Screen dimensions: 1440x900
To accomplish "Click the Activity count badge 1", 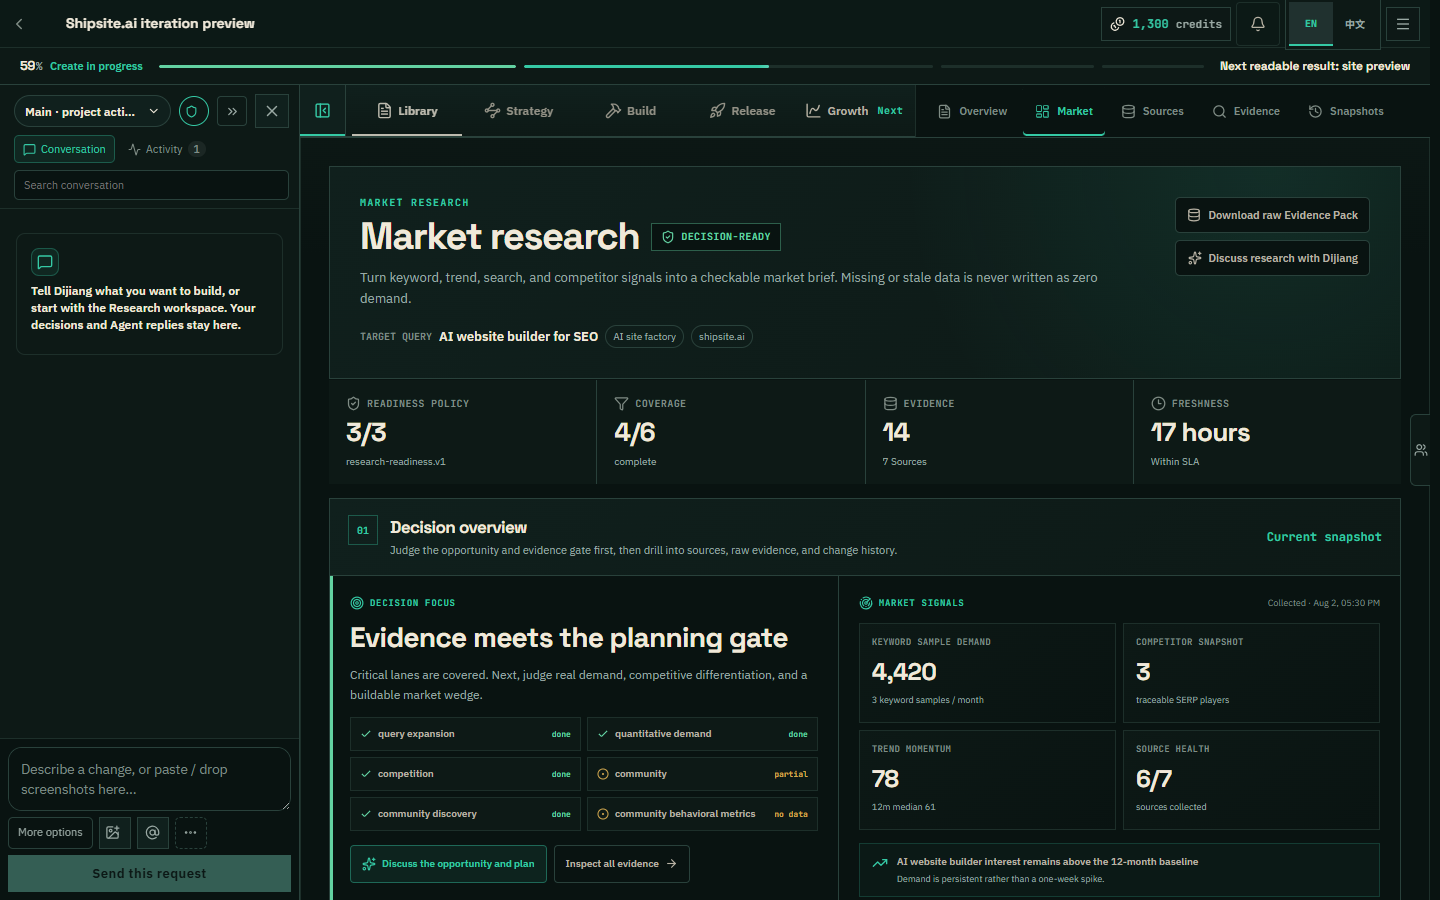I will click(x=197, y=149).
